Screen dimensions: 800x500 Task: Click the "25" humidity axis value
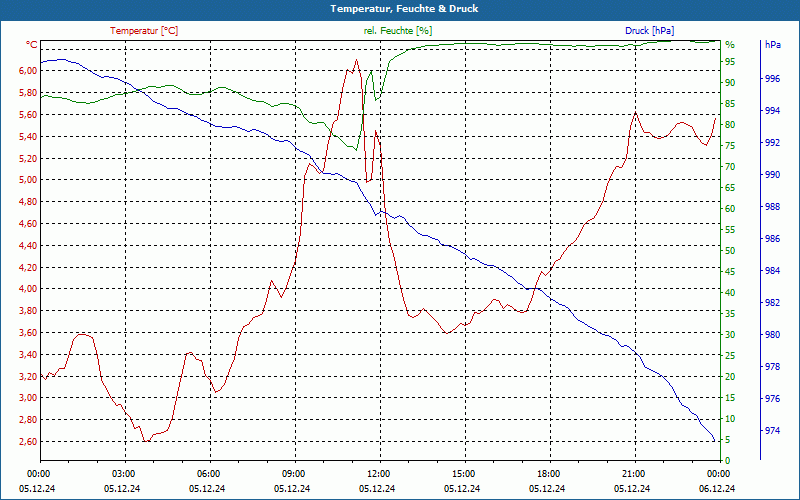[730, 356]
